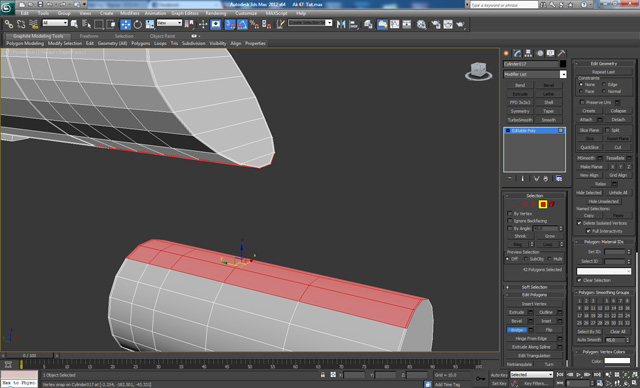Click the TurboSmooth modifier button
This screenshot has width=640, height=388.
tap(520, 120)
